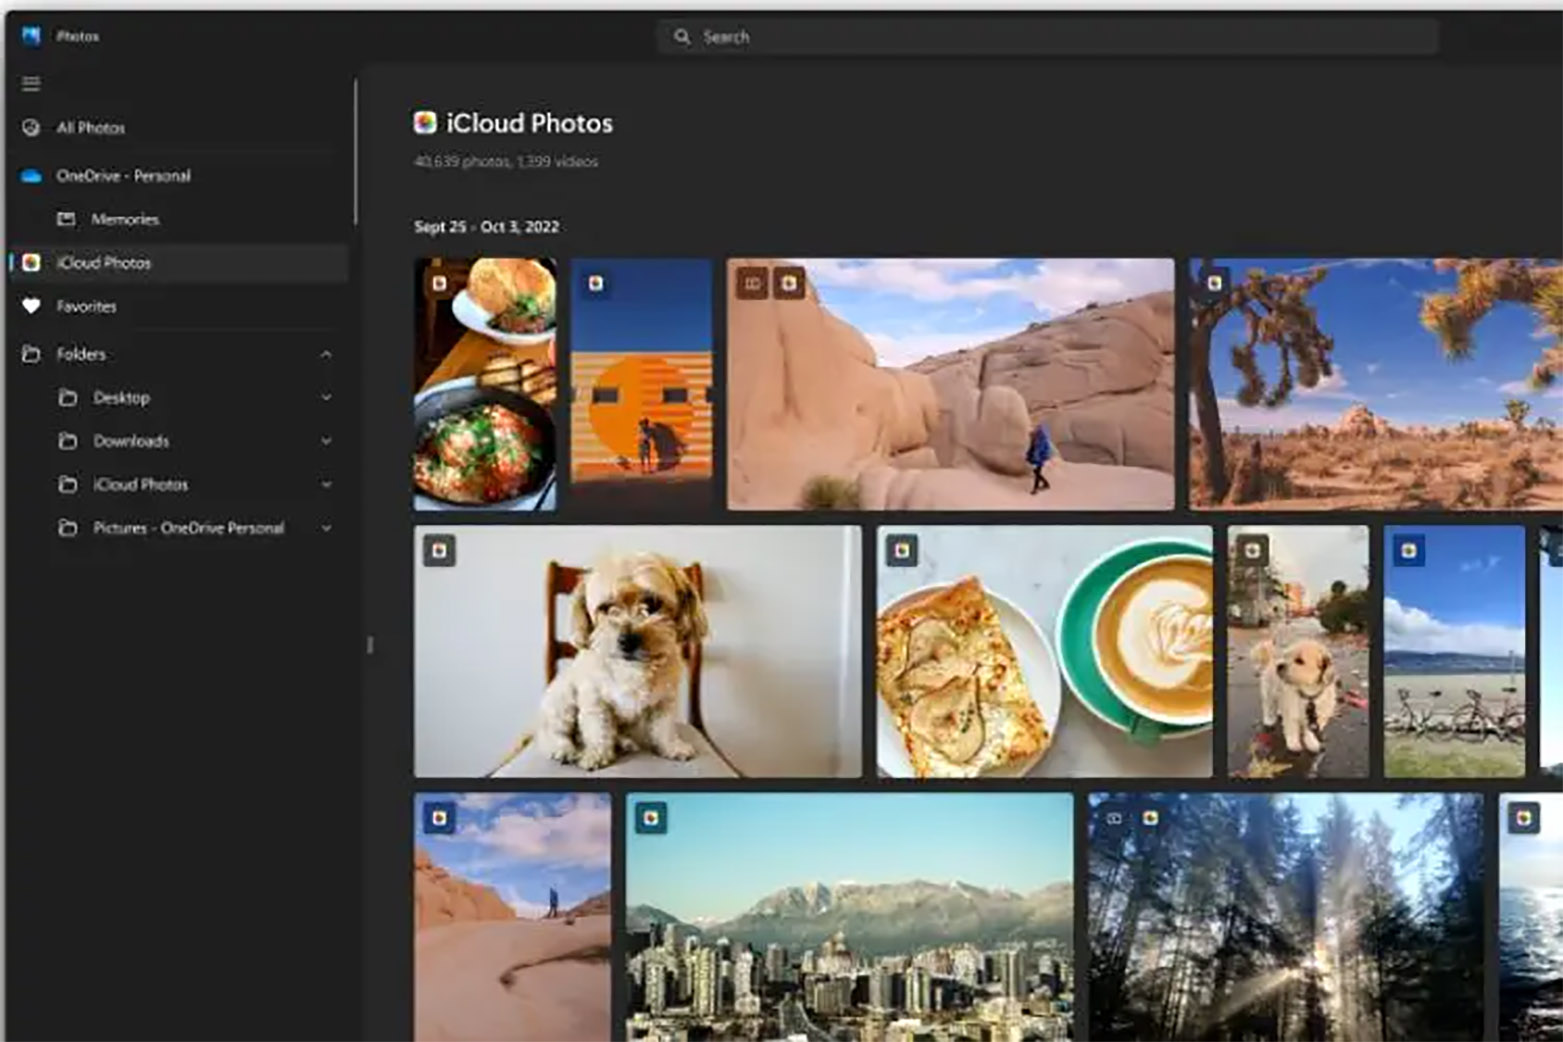Expand Pictures - OneDrive Personal chevron
Viewport: 1563px width, 1042px height.
click(326, 528)
